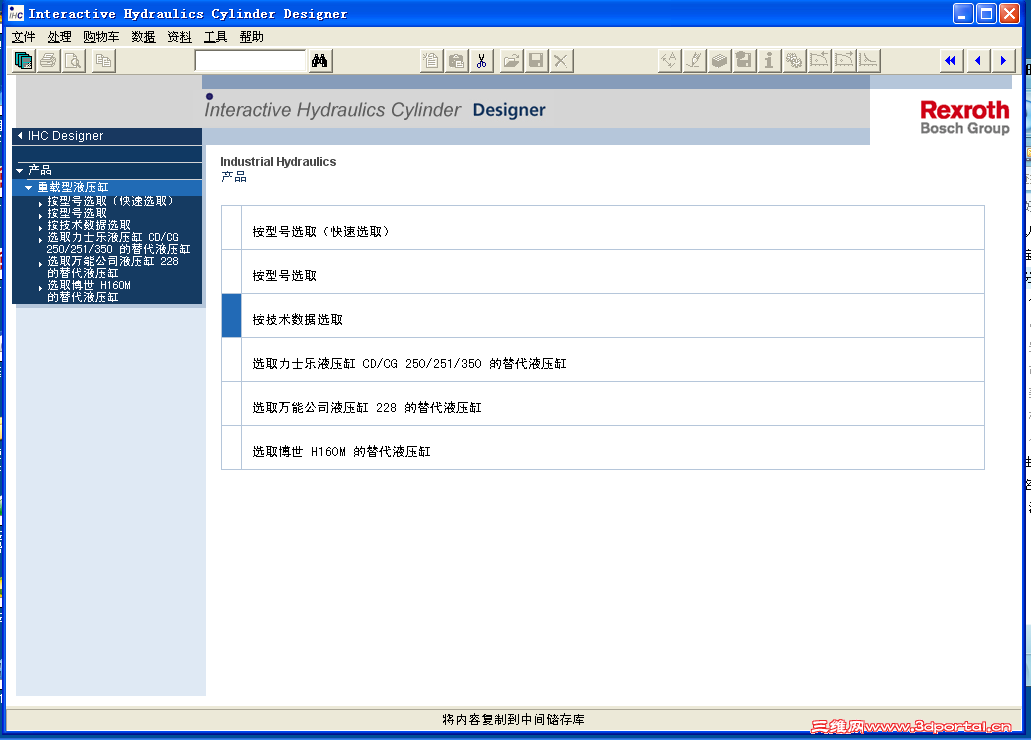Viewport: 1031px width, 740px height.
Task: Click the copy pages toolbar icon
Action: [x=104, y=61]
